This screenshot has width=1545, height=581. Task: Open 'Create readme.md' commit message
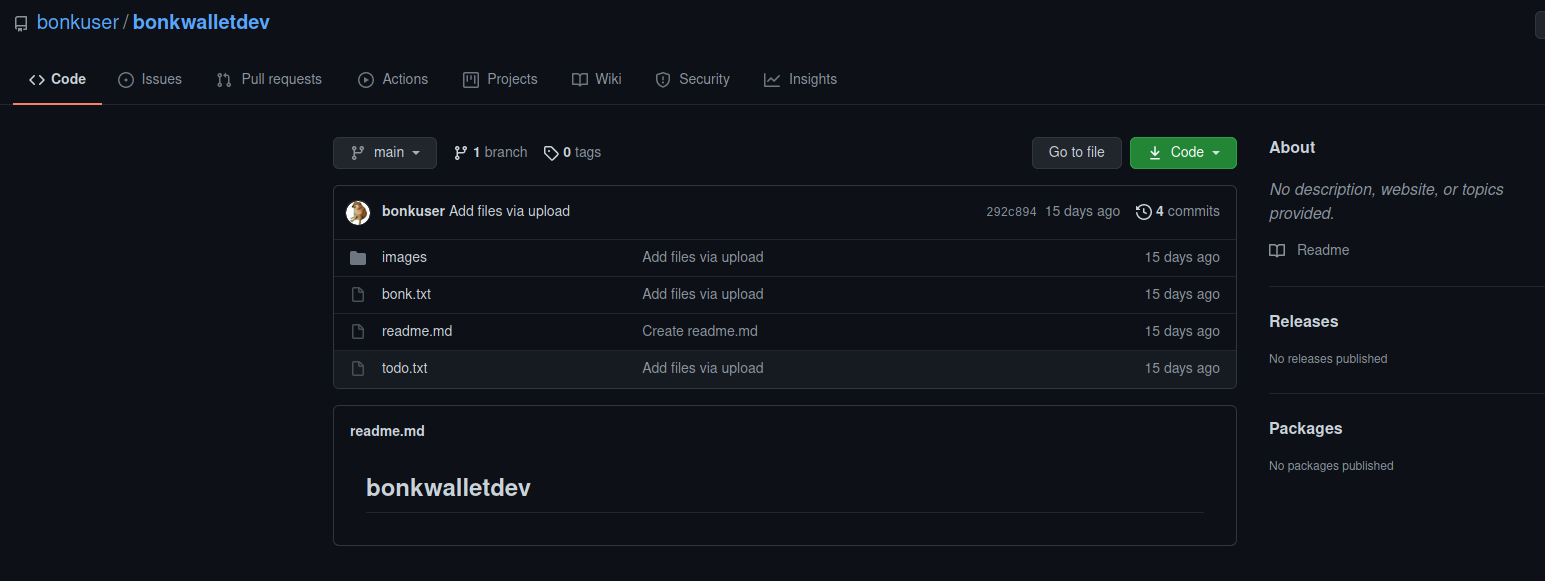pyautogui.click(x=700, y=331)
